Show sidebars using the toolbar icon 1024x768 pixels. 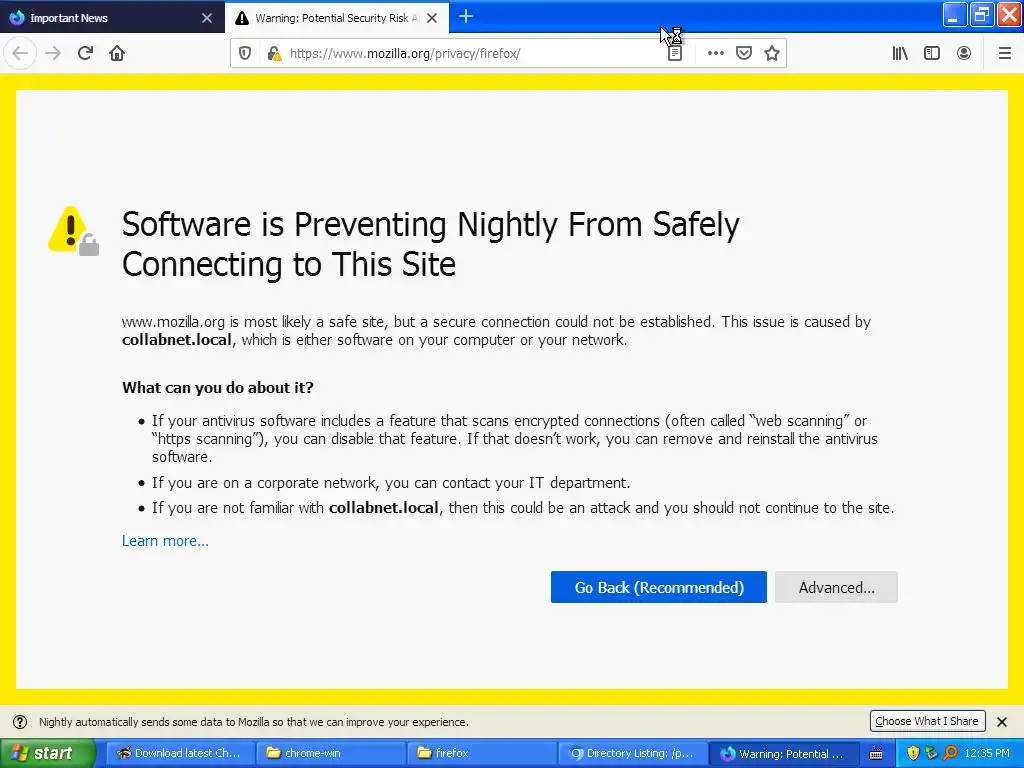tap(932, 54)
